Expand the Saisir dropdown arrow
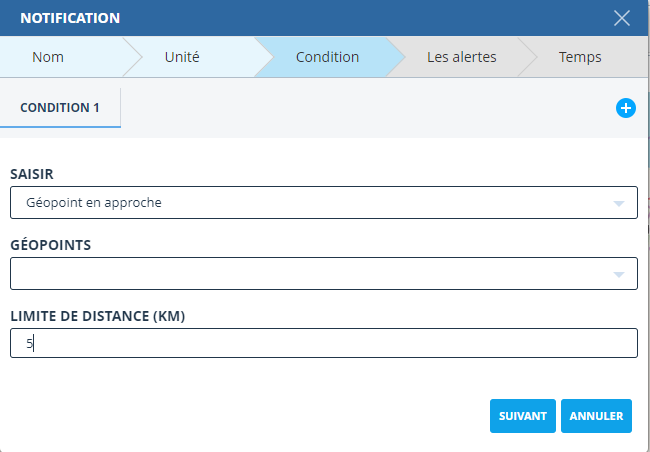The image size is (650, 452). tap(618, 203)
